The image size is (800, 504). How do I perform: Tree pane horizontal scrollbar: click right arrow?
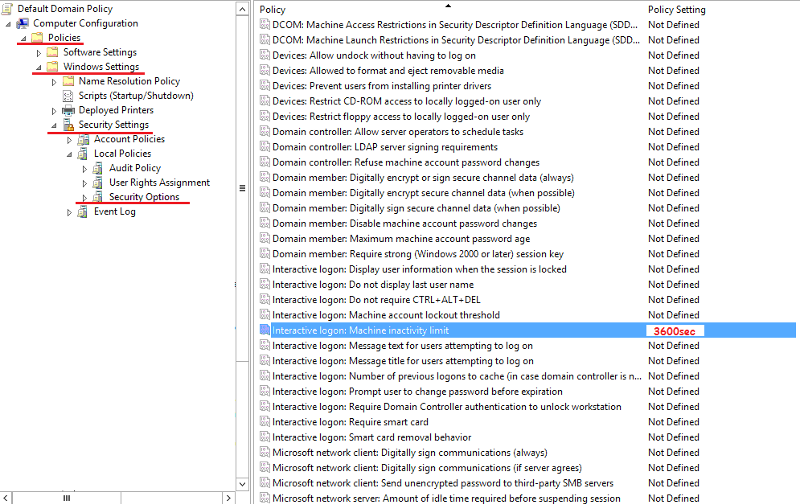229,498
